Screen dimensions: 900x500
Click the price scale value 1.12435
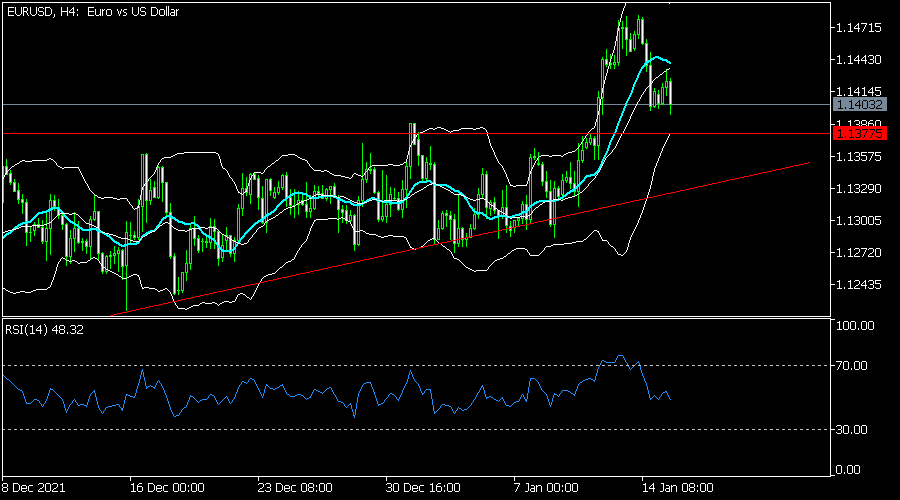(x=859, y=285)
